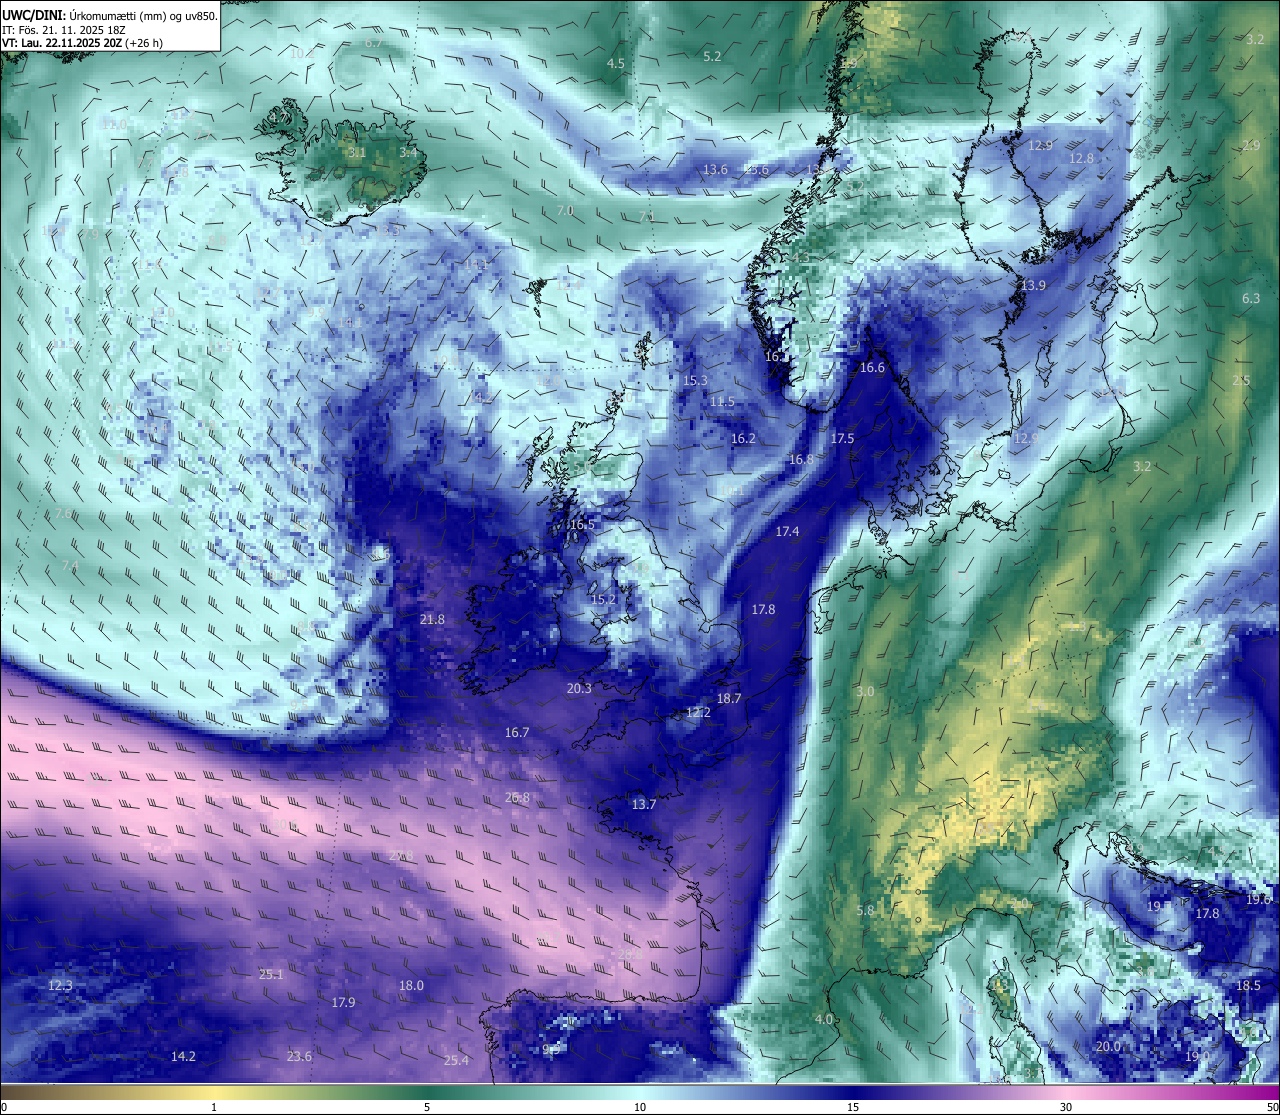Click the 15.3 value label

695,380
